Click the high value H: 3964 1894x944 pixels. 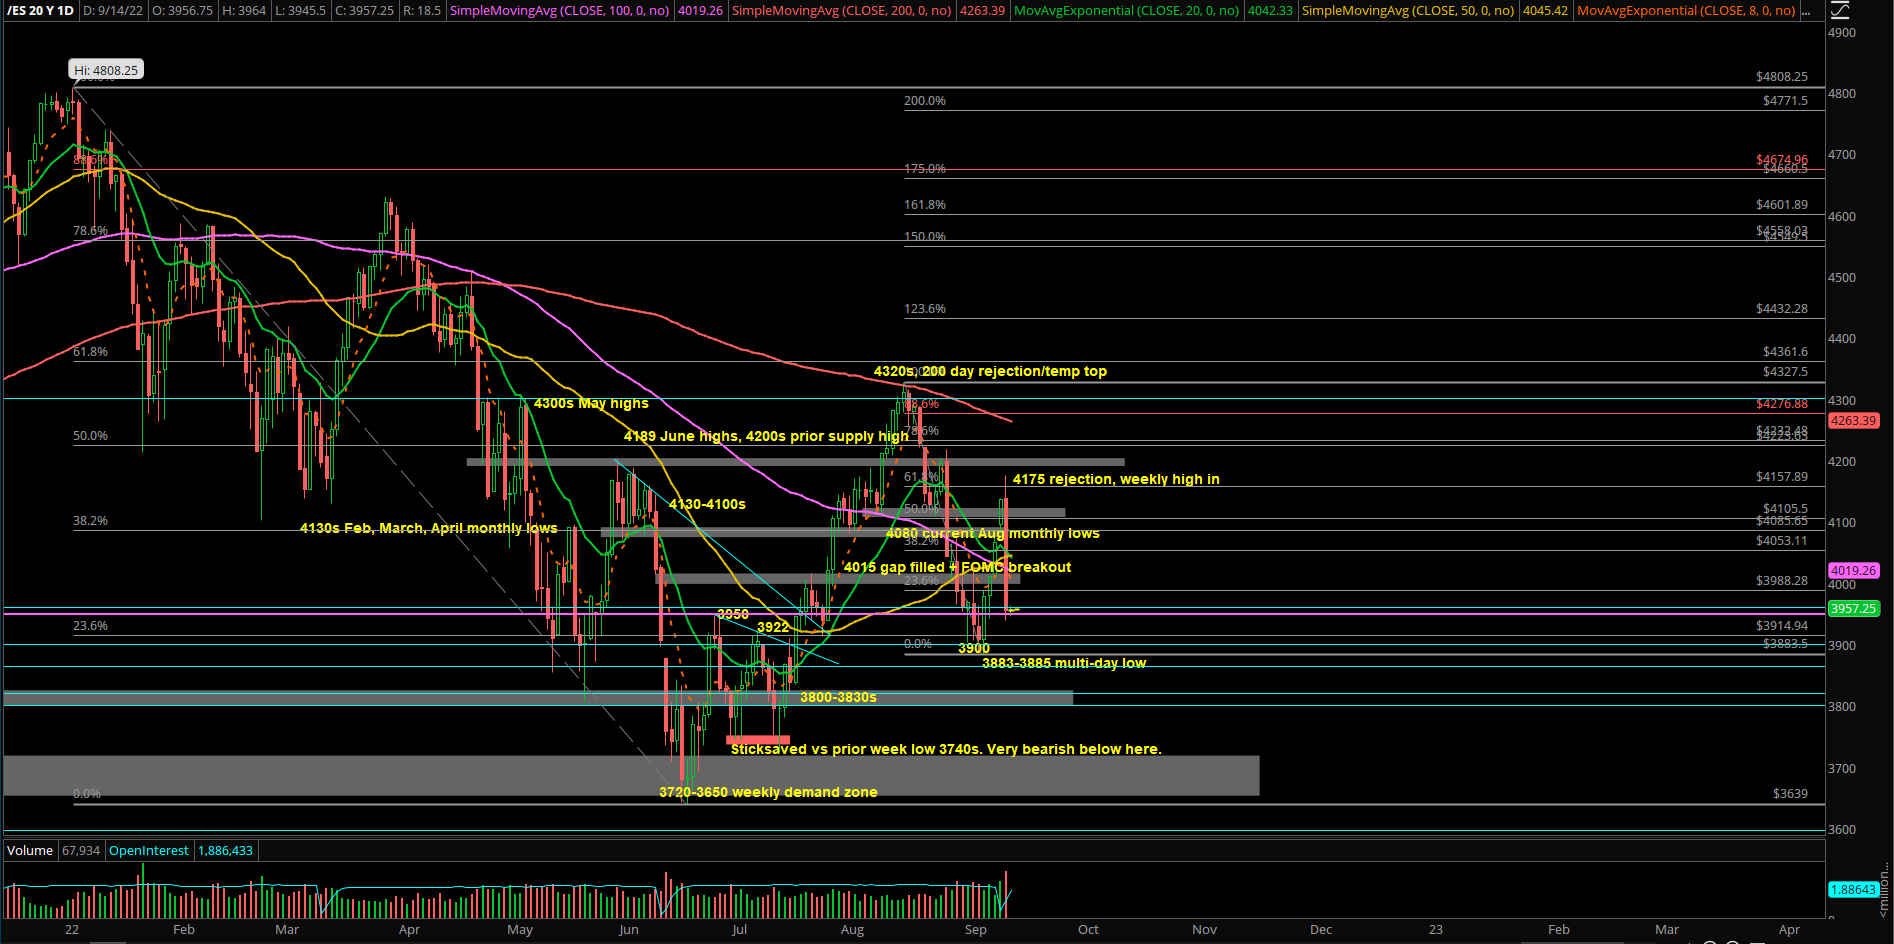(243, 11)
